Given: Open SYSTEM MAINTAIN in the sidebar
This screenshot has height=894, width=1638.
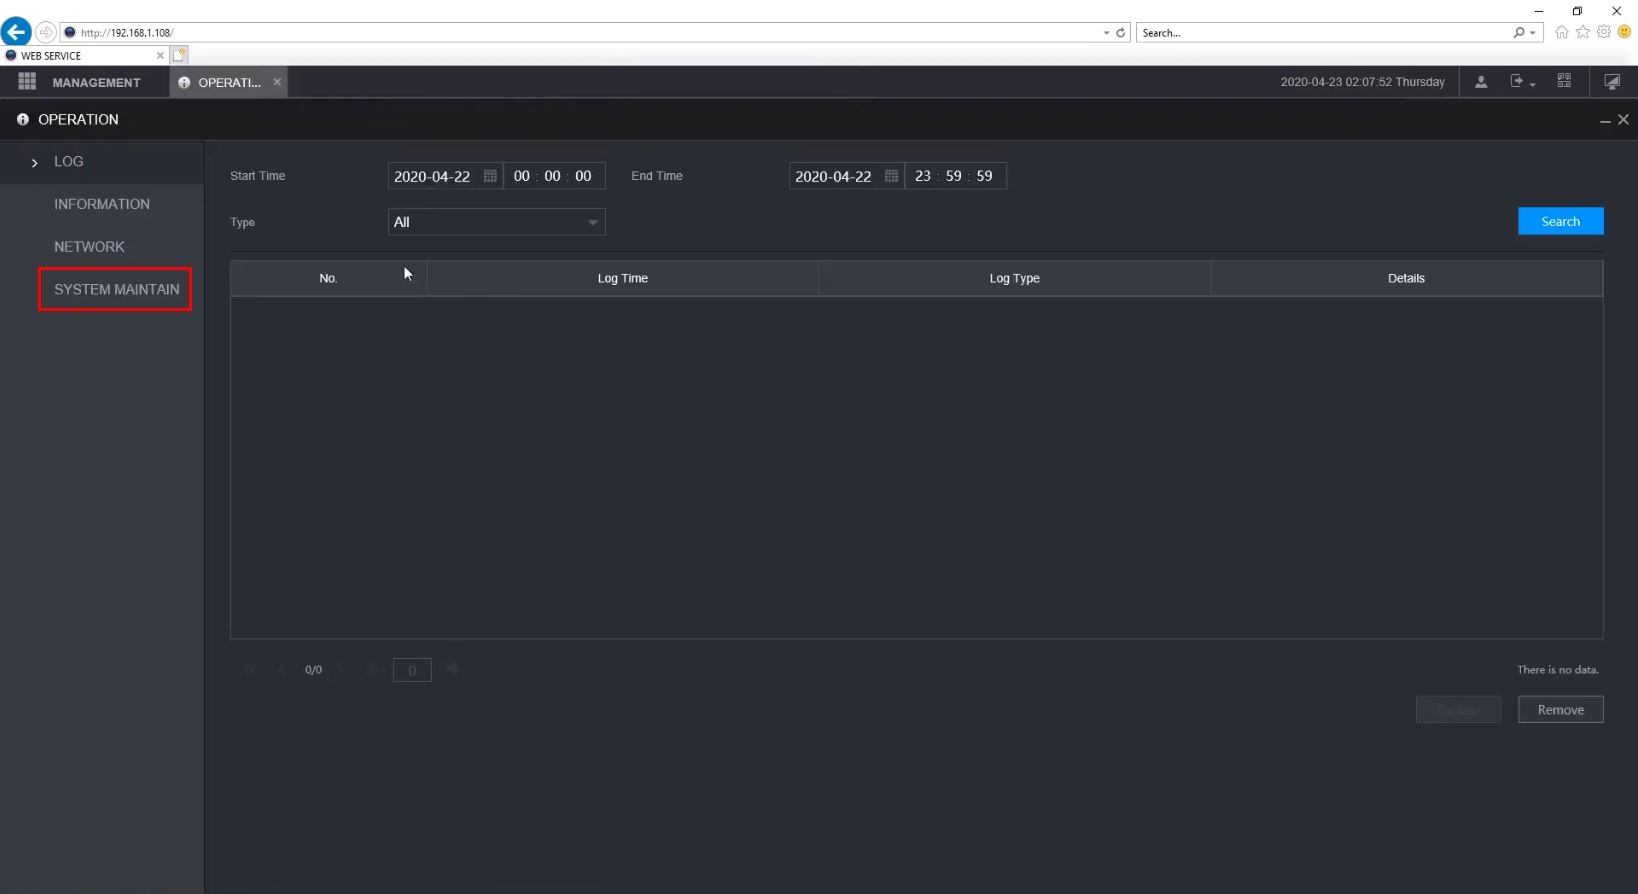Looking at the screenshot, I should coord(116,289).
